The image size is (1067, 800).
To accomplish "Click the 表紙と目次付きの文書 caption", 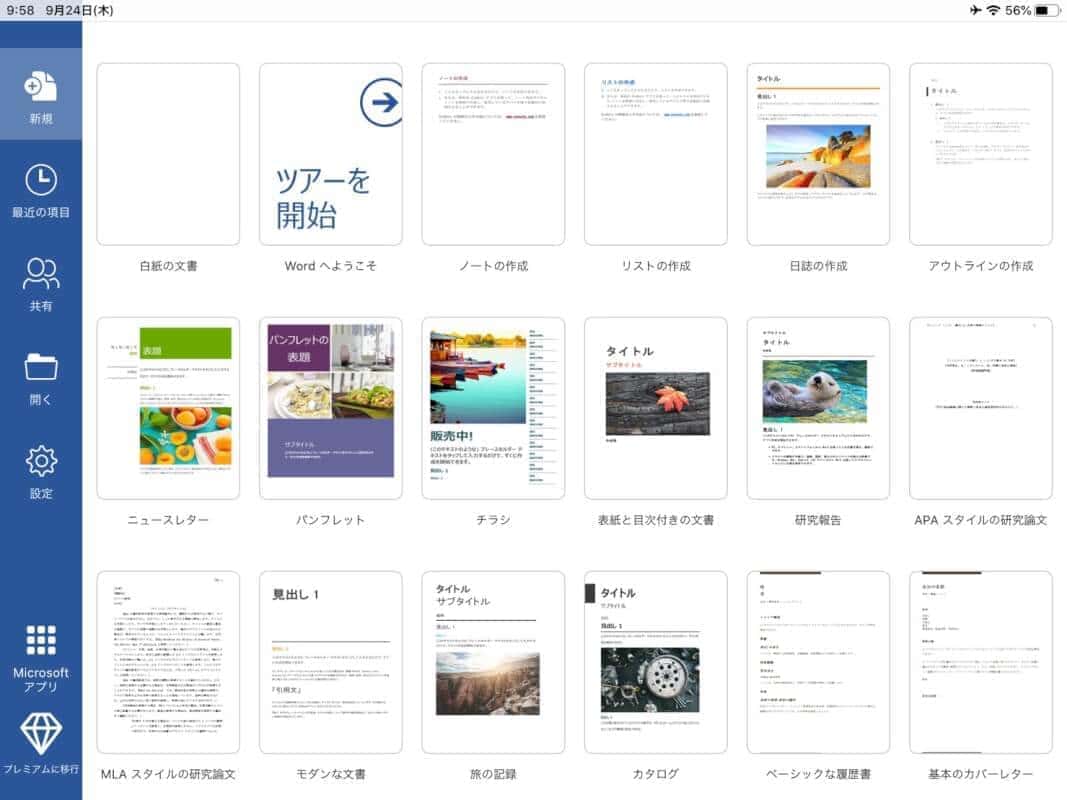I will point(656,520).
